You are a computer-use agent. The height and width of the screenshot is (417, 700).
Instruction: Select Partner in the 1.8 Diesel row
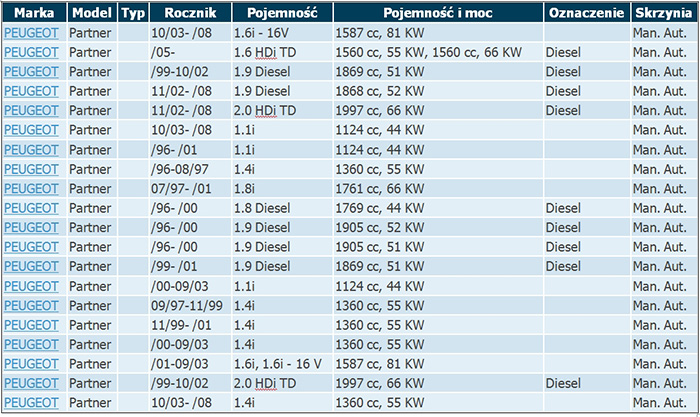[x=90, y=208]
